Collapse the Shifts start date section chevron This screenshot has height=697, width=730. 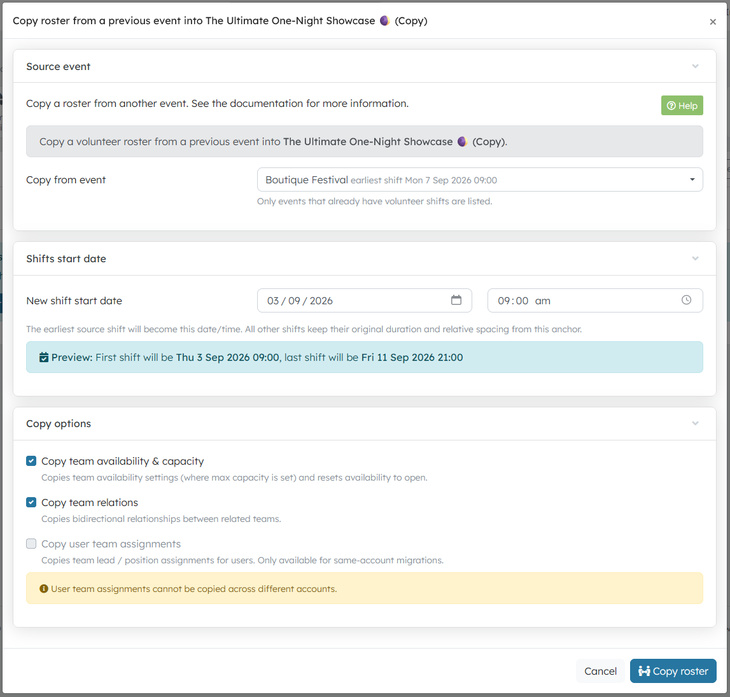click(695, 258)
